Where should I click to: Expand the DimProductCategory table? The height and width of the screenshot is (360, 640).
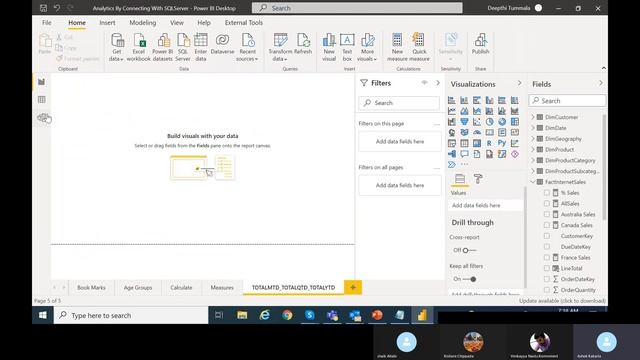tap(533, 160)
